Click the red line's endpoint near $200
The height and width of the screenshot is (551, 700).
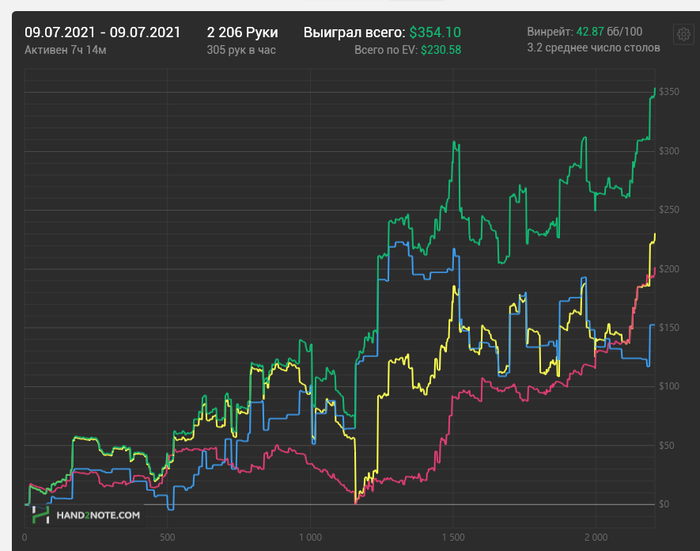point(654,269)
